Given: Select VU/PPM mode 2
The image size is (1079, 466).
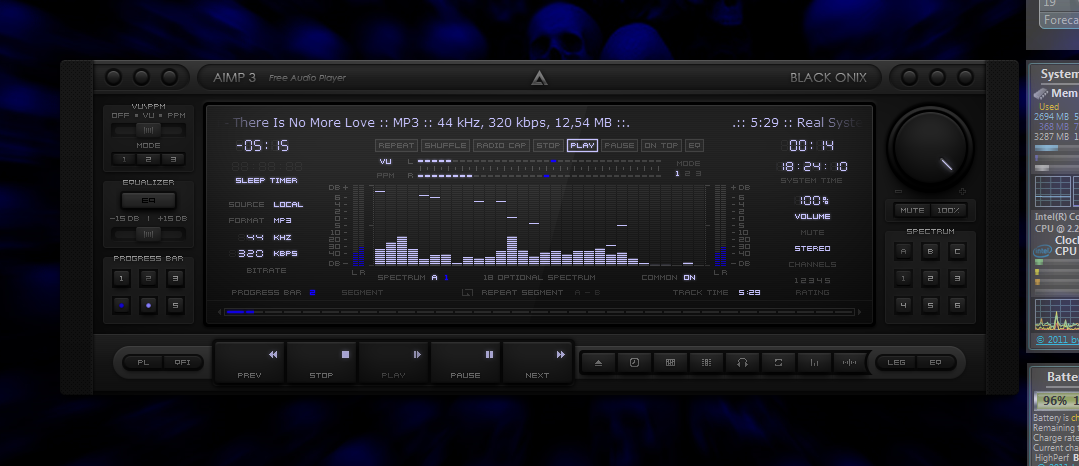Looking at the screenshot, I should tap(148, 159).
